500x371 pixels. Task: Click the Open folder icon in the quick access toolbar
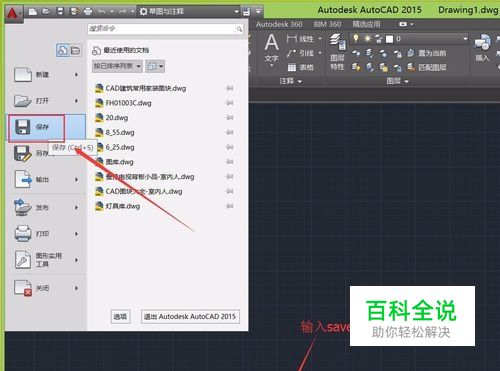pos(46,12)
